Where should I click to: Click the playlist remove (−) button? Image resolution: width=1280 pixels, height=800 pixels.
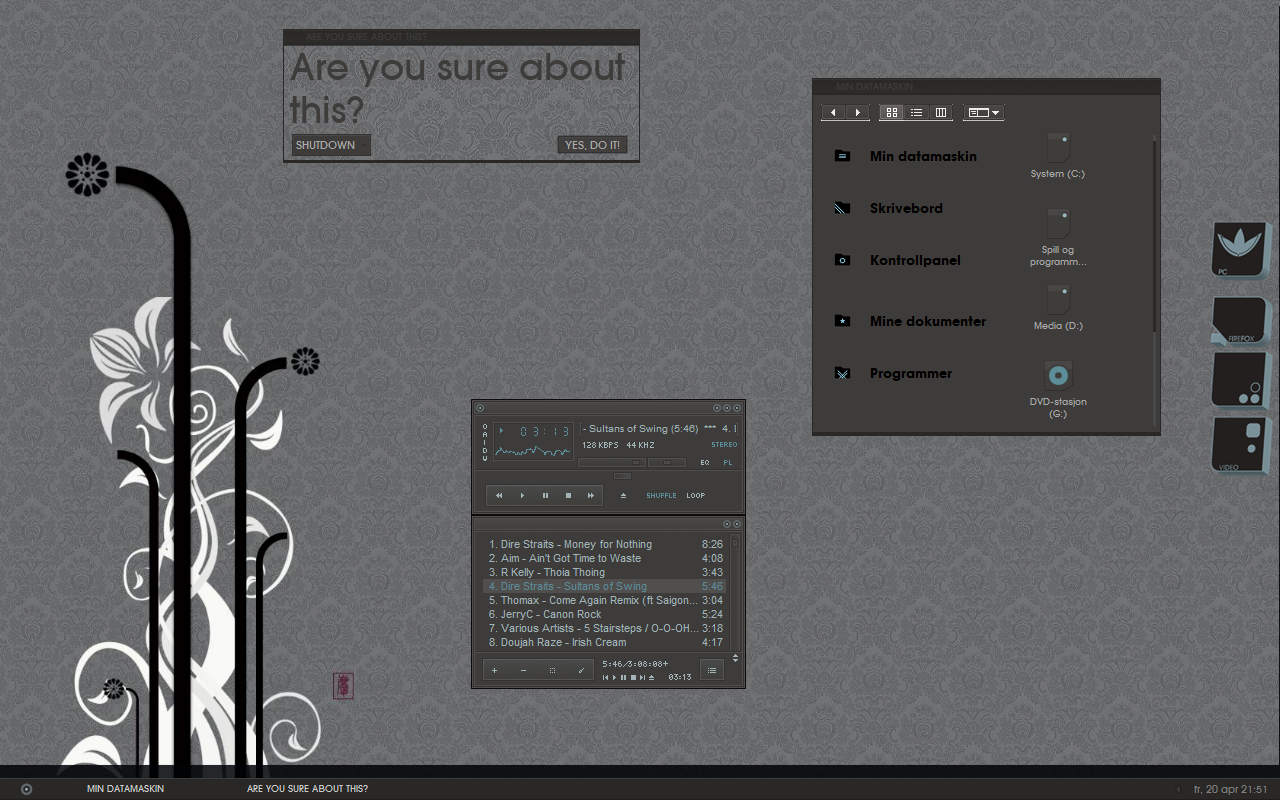click(x=523, y=671)
